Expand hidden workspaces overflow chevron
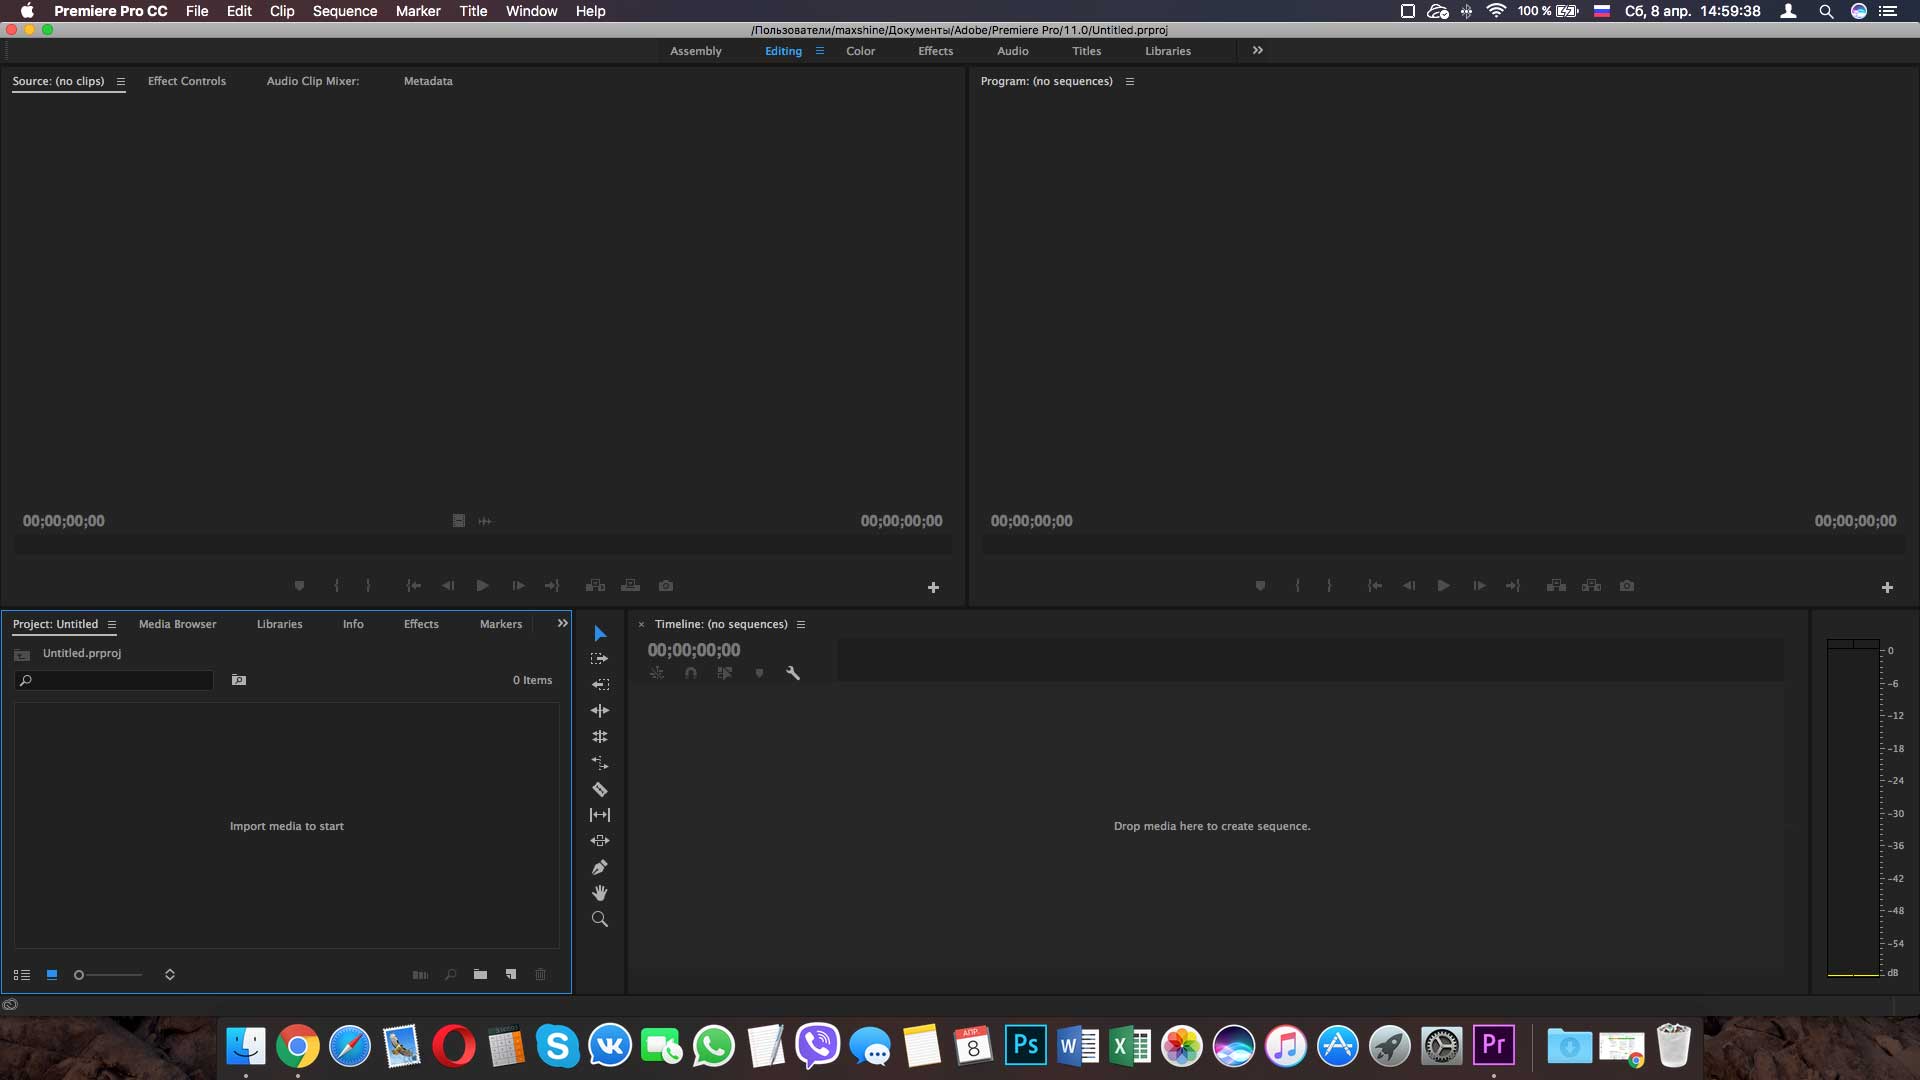The height and width of the screenshot is (1080, 1920). [x=1258, y=50]
